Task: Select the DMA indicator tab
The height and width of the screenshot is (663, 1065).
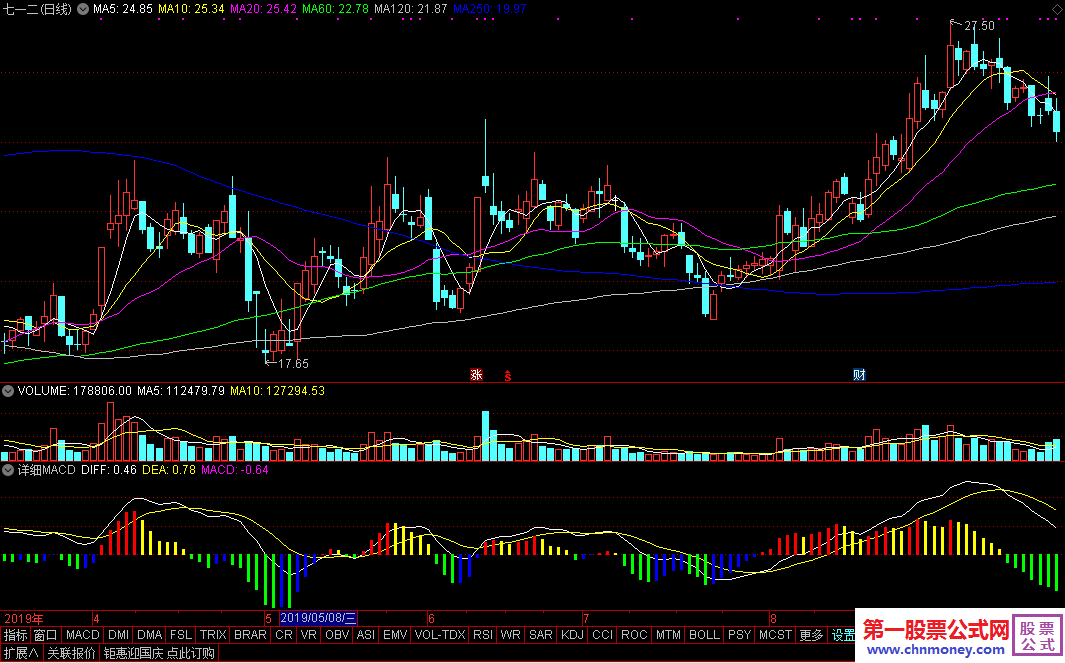Action: tap(149, 635)
